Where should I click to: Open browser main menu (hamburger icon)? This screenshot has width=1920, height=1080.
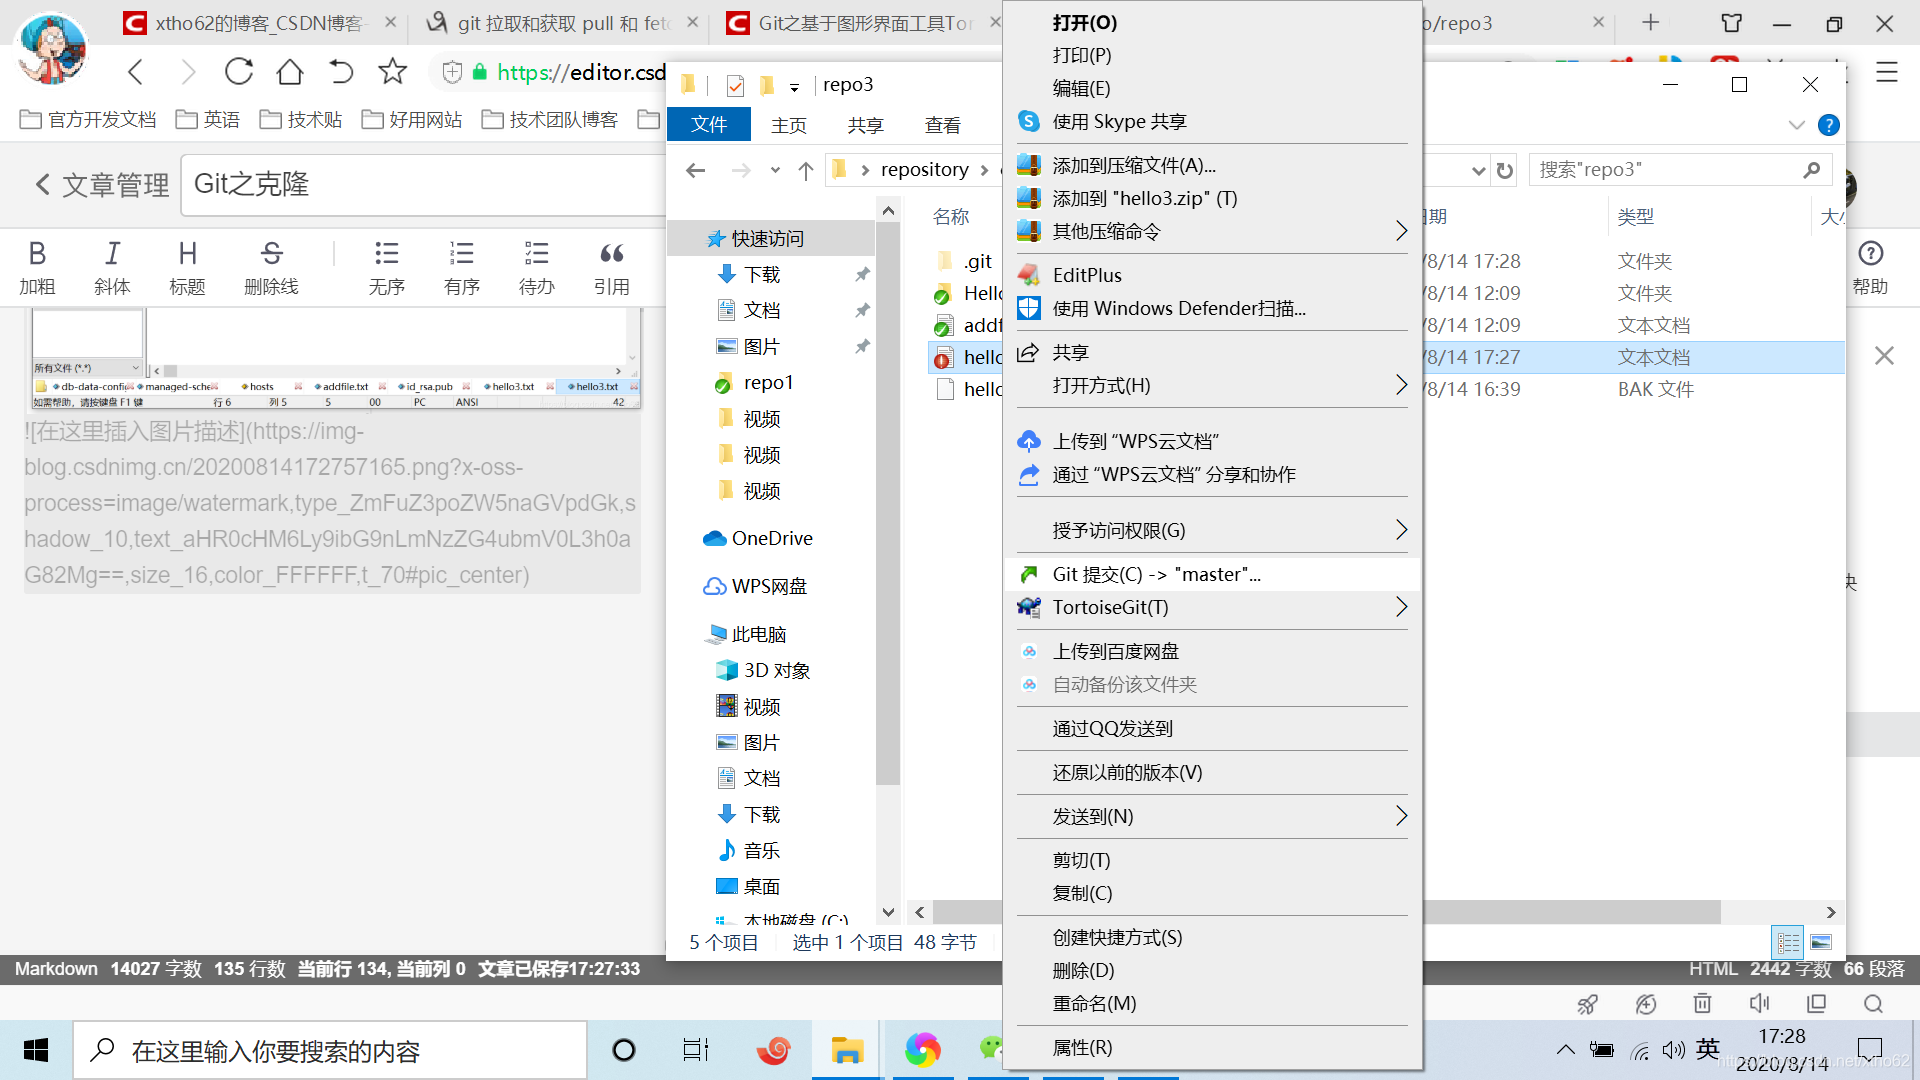pos(1886,72)
